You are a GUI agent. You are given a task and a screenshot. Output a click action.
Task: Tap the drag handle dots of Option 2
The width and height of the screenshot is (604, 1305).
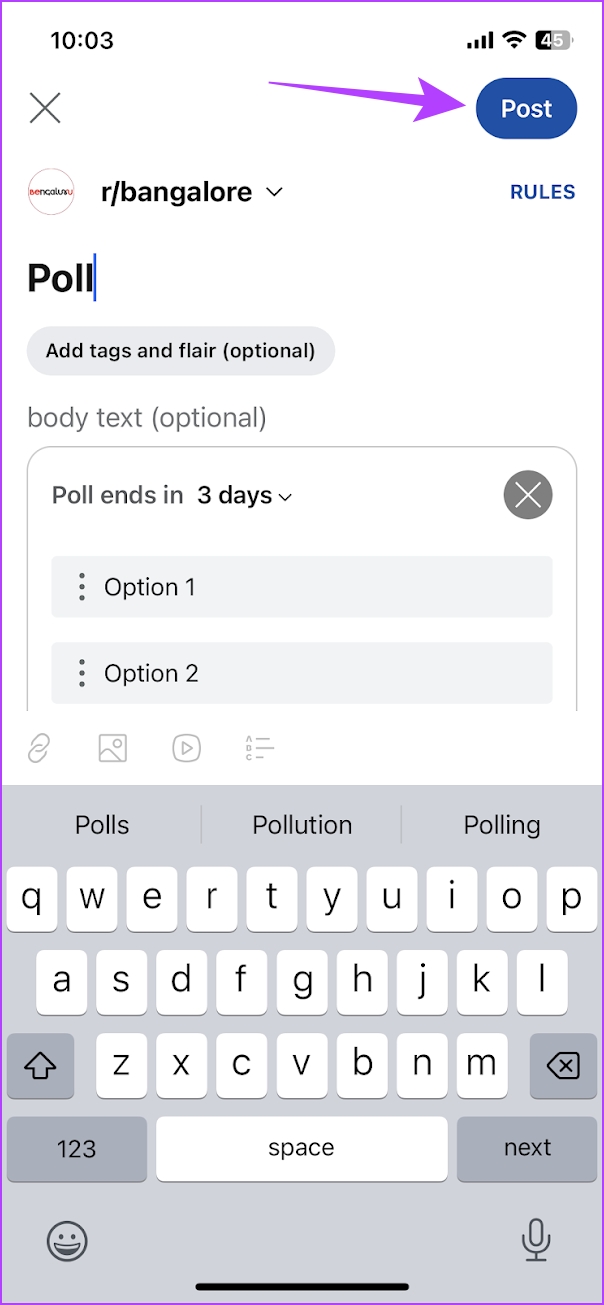point(82,673)
